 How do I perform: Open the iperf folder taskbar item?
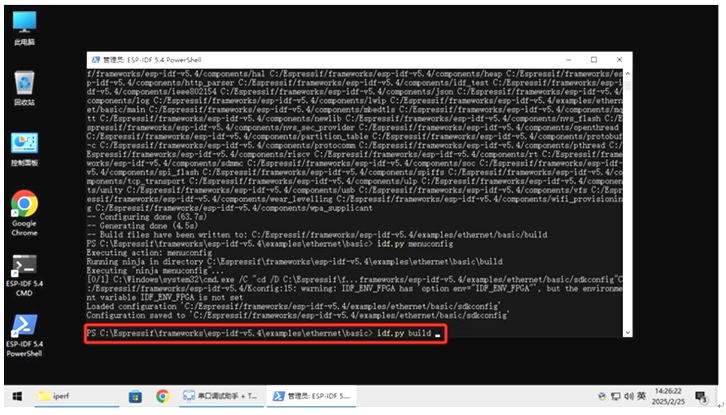click(76, 396)
